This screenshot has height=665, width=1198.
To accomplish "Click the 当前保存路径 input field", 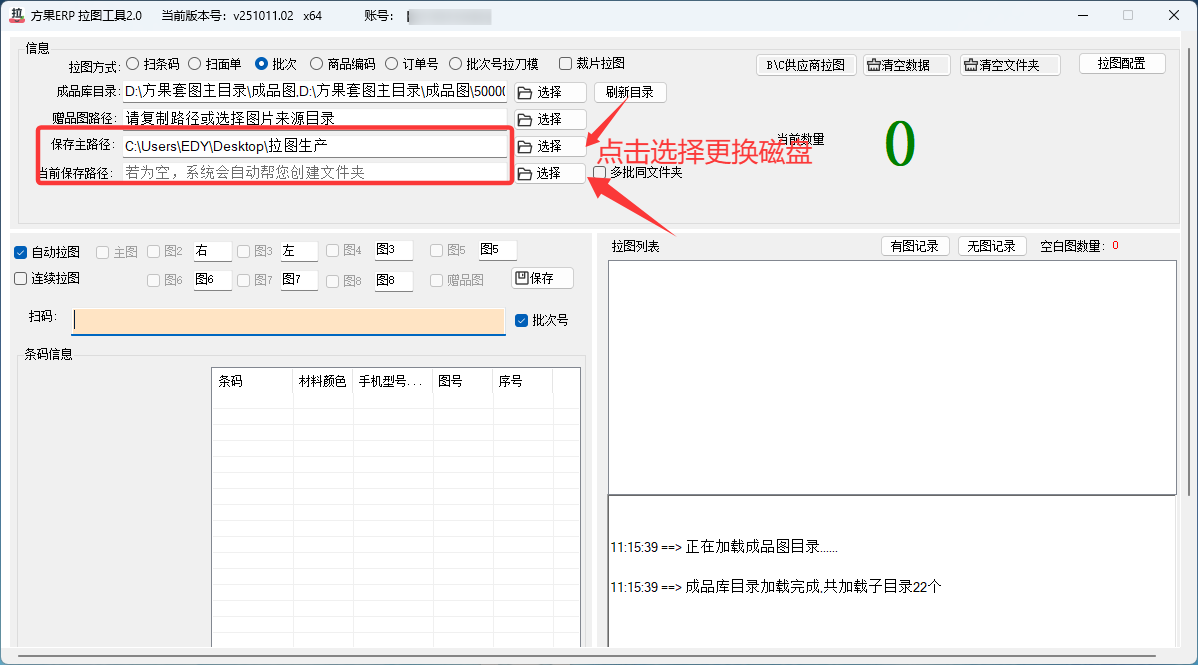I will tap(315, 173).
